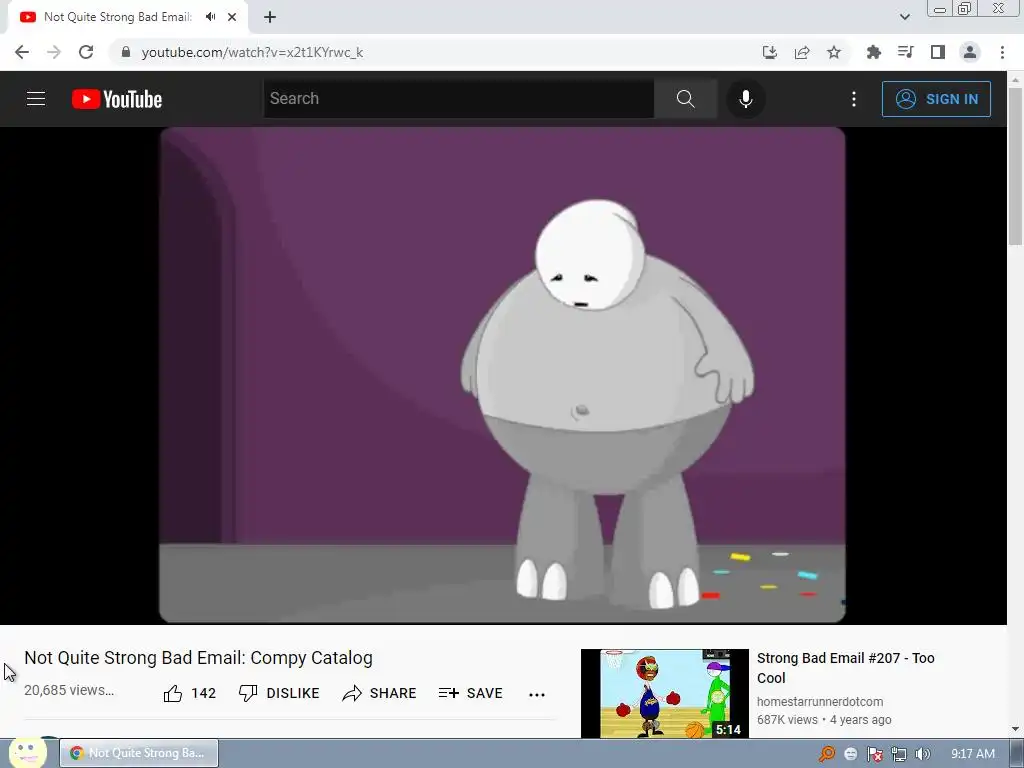The image size is (1024, 768).
Task: Open the volume speaker tray icon
Action: click(x=922, y=754)
